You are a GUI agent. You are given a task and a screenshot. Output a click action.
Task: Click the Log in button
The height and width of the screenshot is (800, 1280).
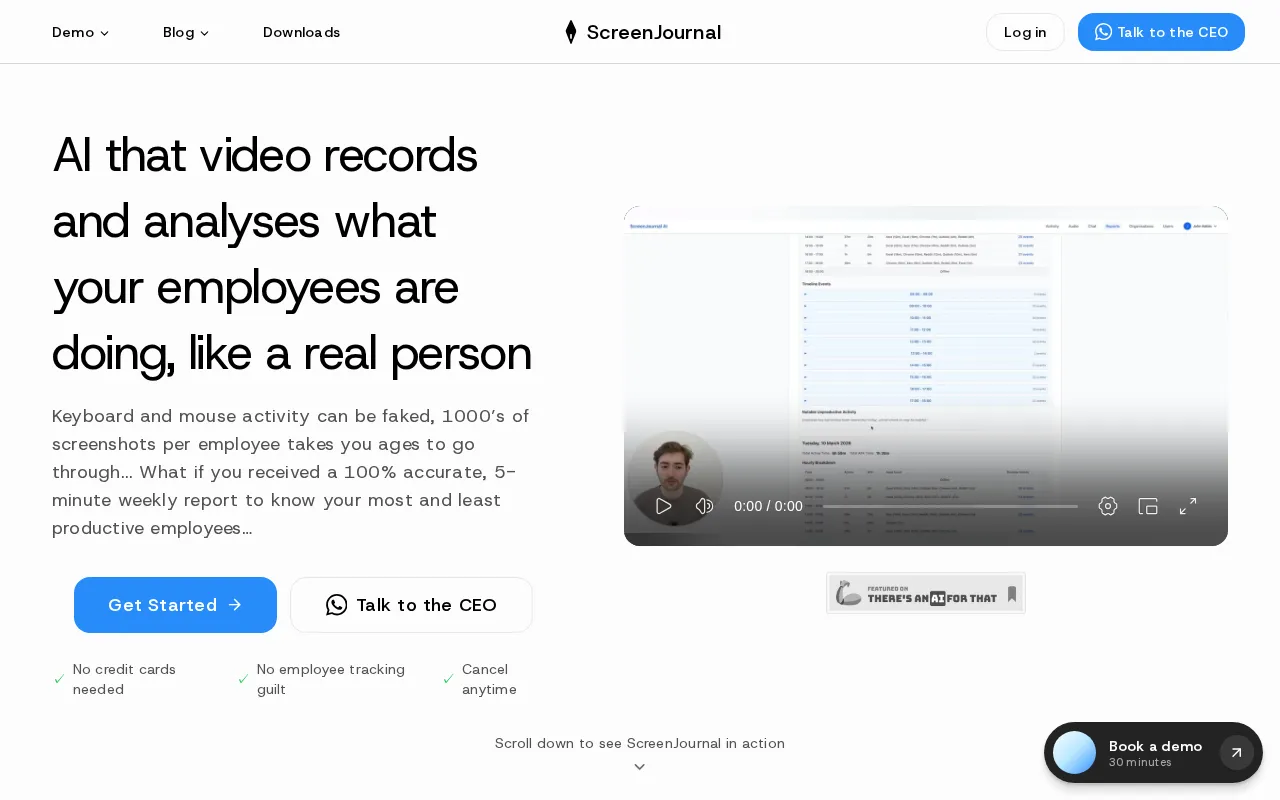coord(1025,32)
